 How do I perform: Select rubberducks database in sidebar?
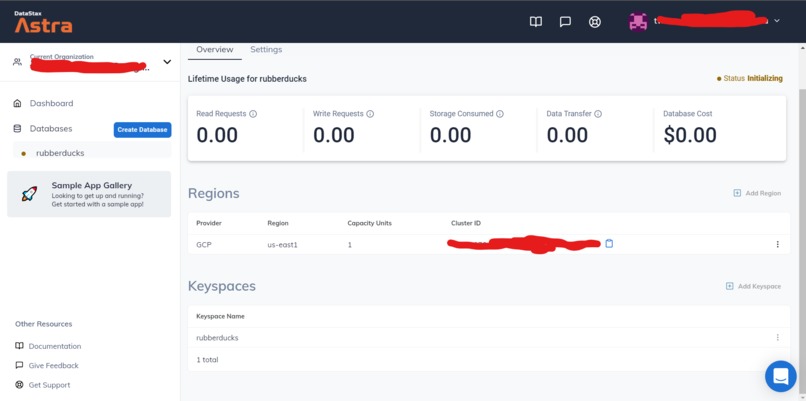click(x=60, y=153)
